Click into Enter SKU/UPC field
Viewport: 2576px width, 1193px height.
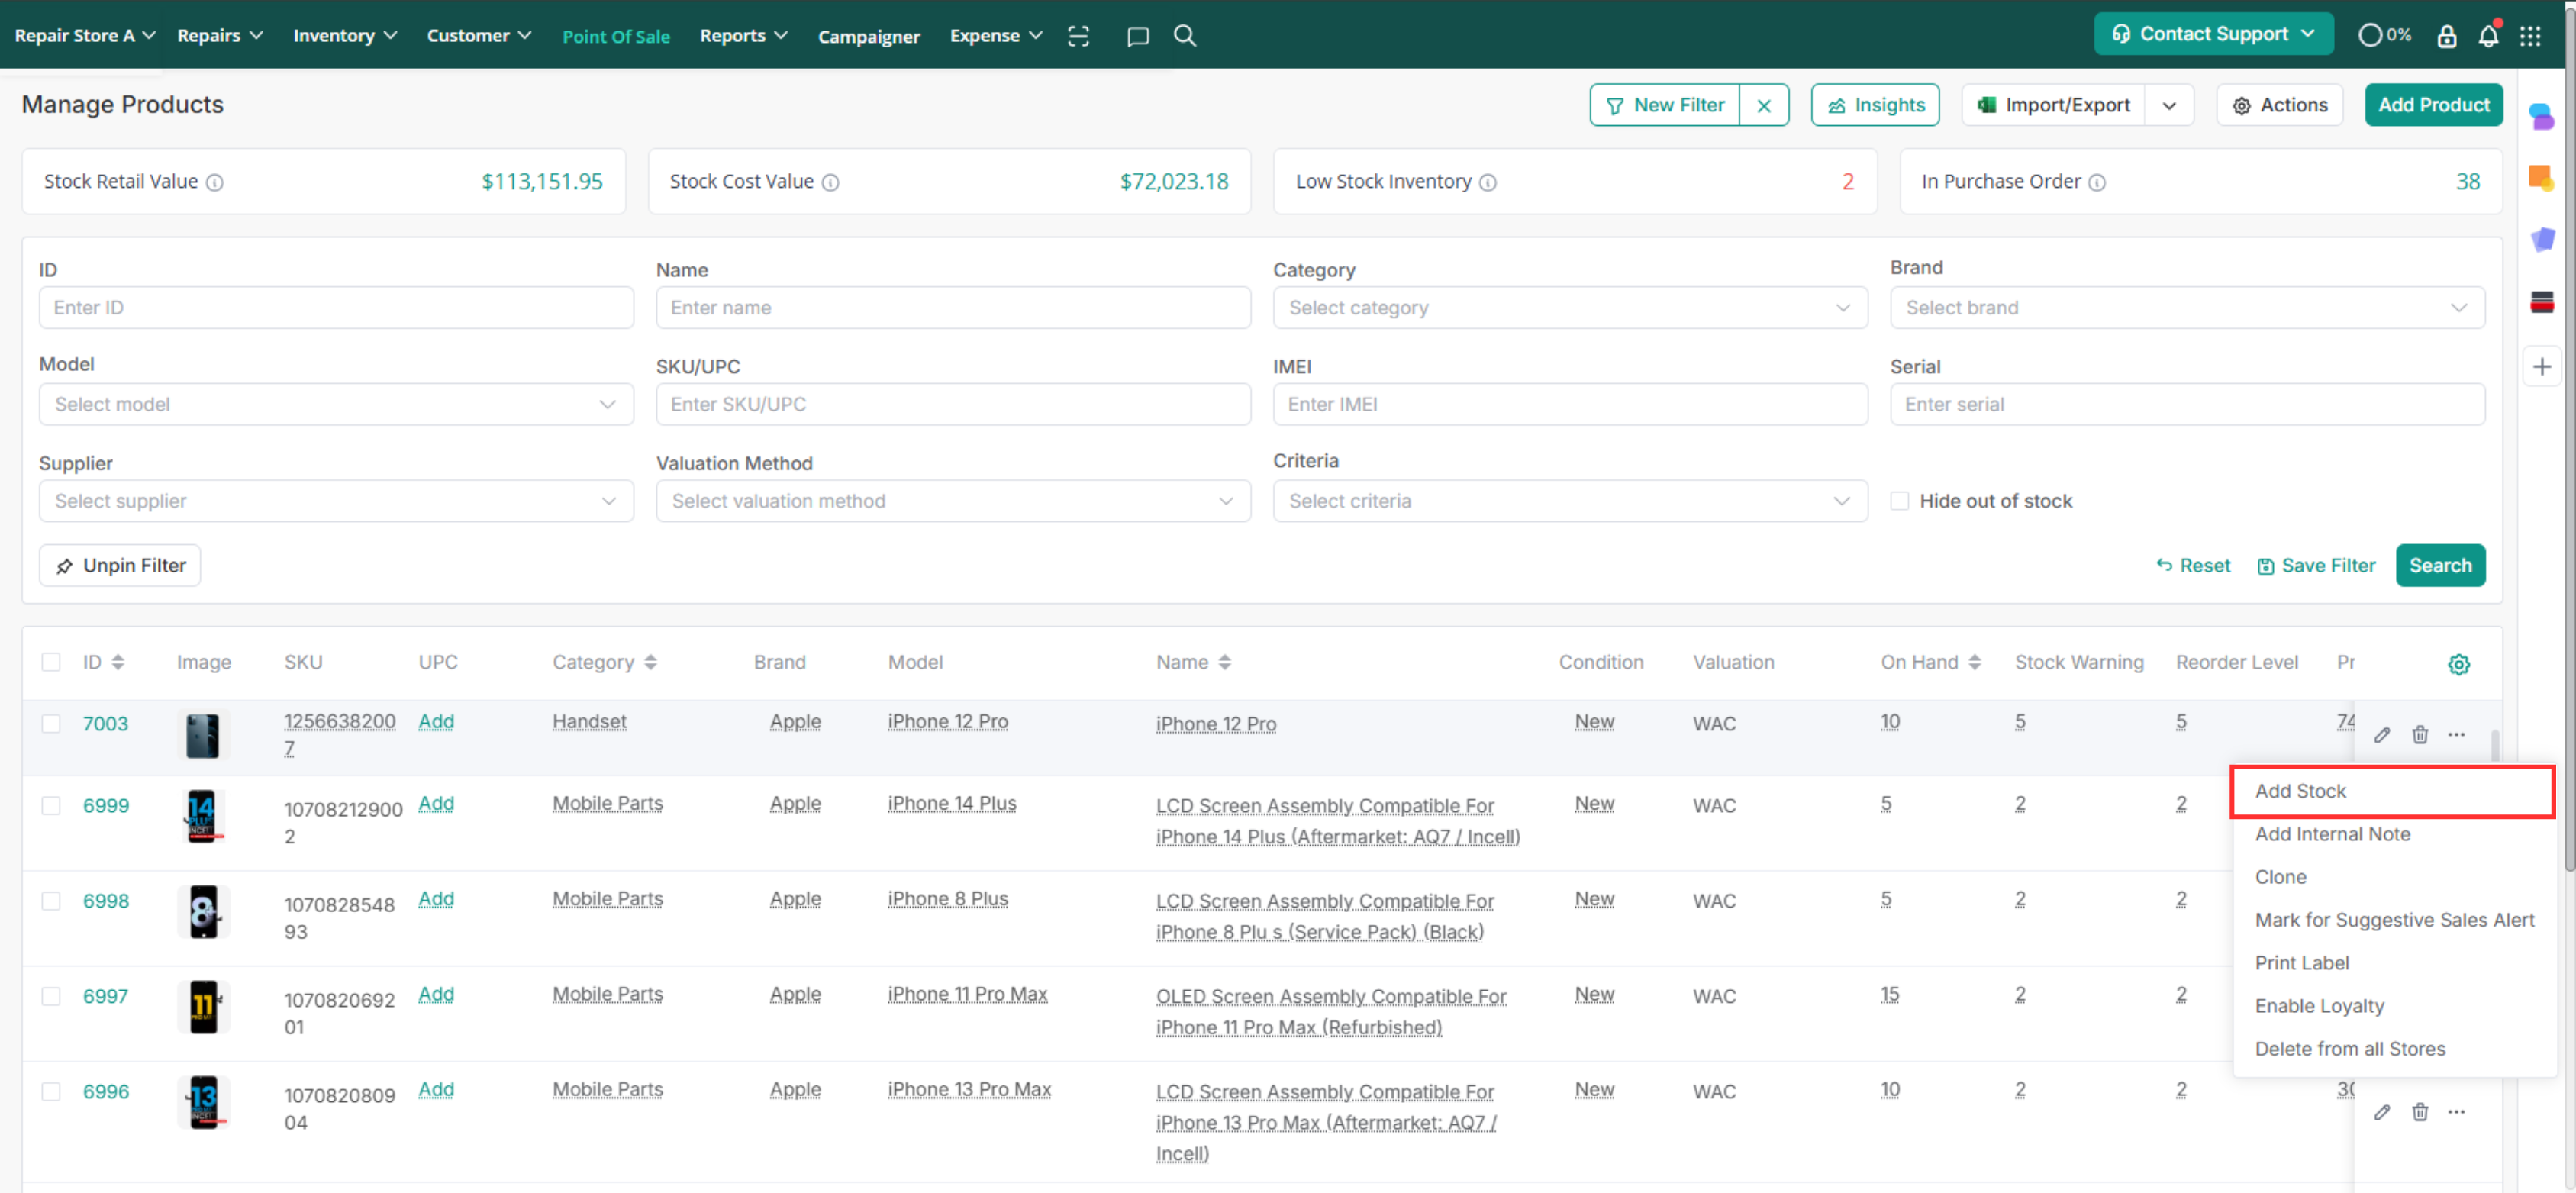(952, 405)
